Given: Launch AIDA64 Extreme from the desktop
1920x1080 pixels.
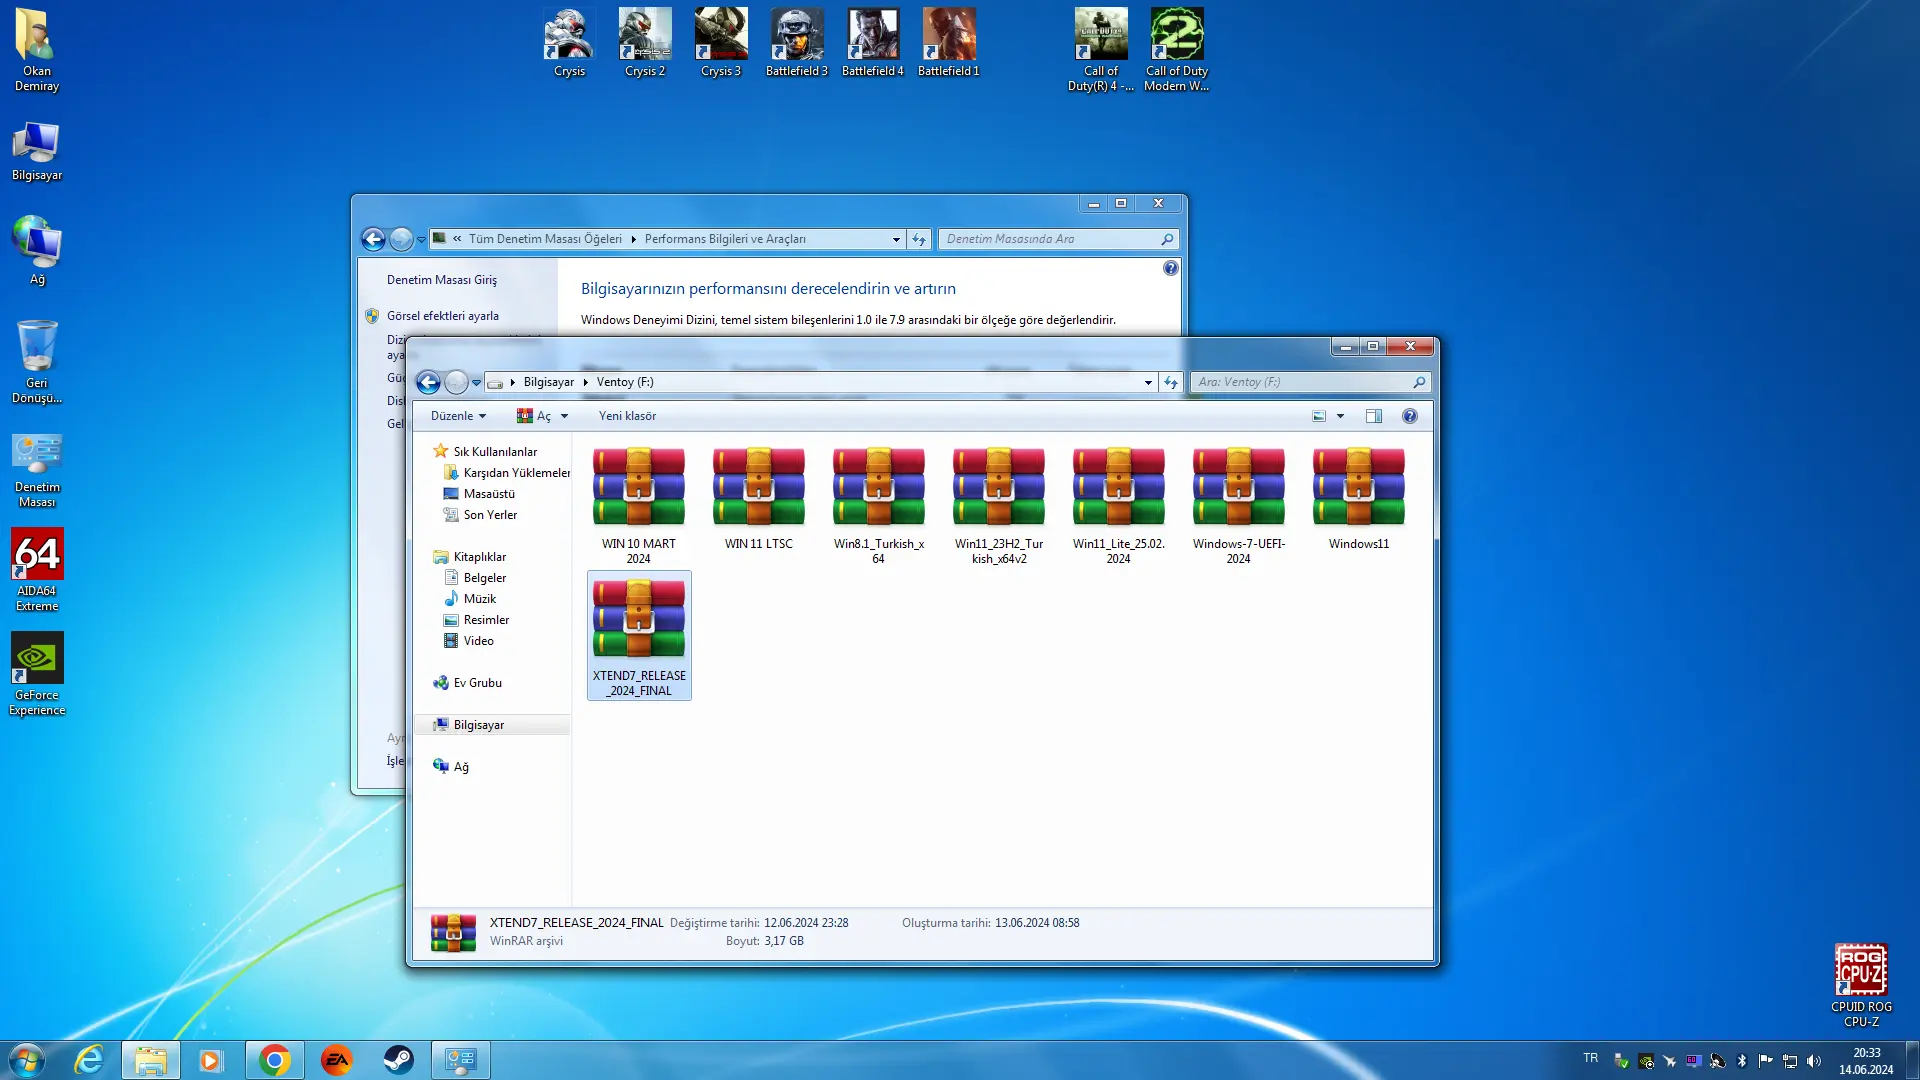Looking at the screenshot, I should pos(37,570).
